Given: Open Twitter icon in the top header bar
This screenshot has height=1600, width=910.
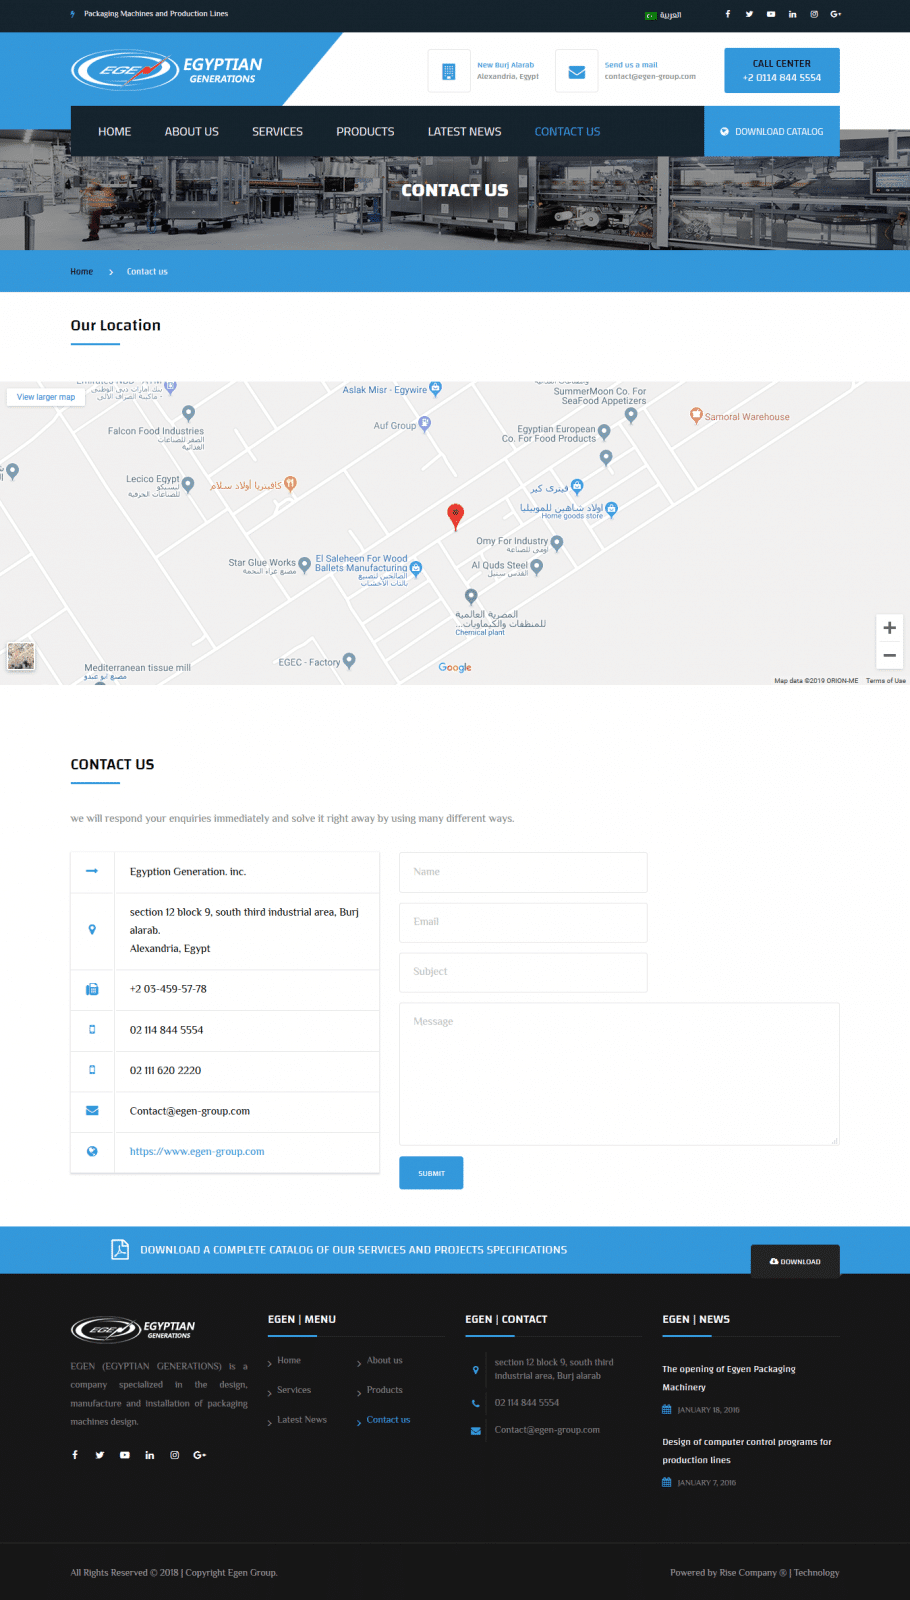Looking at the screenshot, I should (x=749, y=14).
